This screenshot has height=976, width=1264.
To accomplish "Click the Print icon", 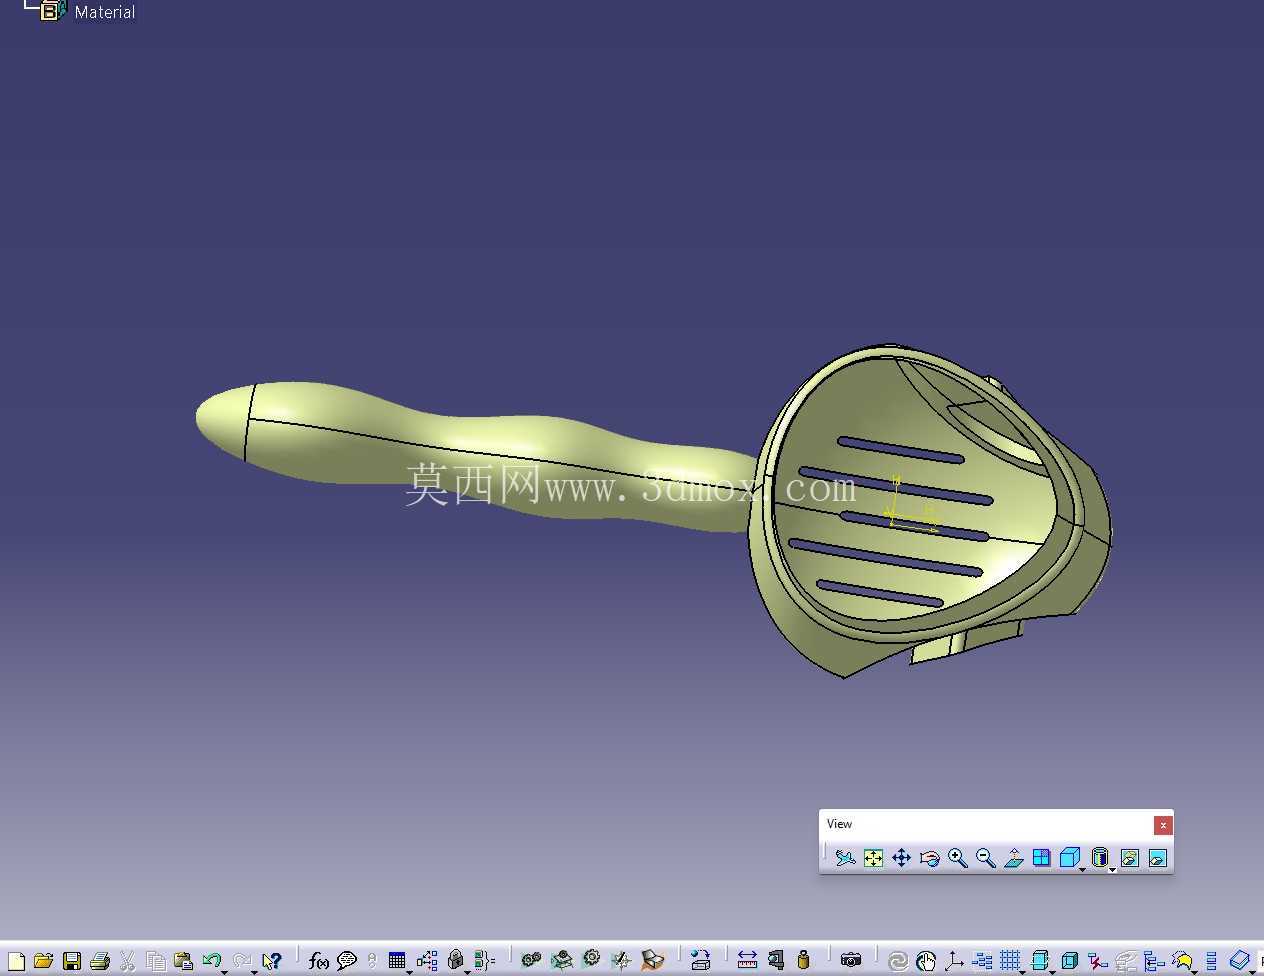I will pyautogui.click(x=99, y=961).
